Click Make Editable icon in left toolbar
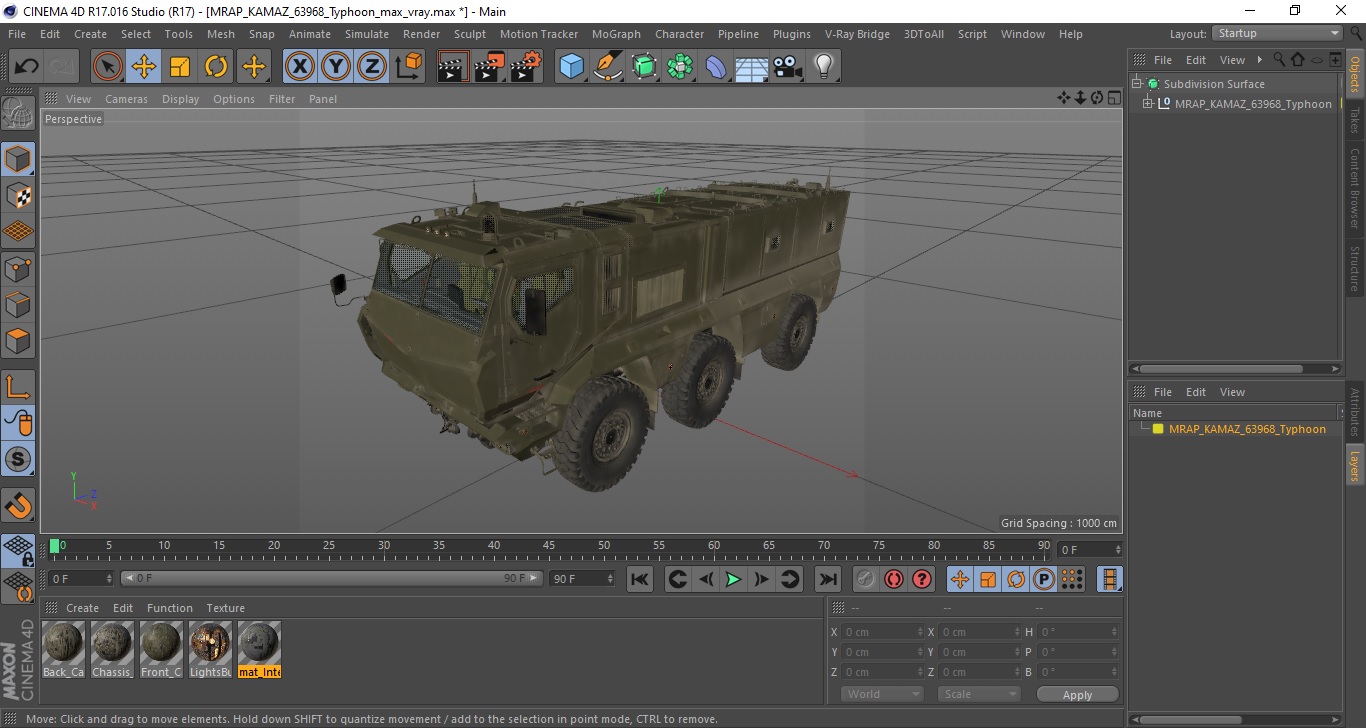Screen dimensions: 1366x728 pos(18,112)
